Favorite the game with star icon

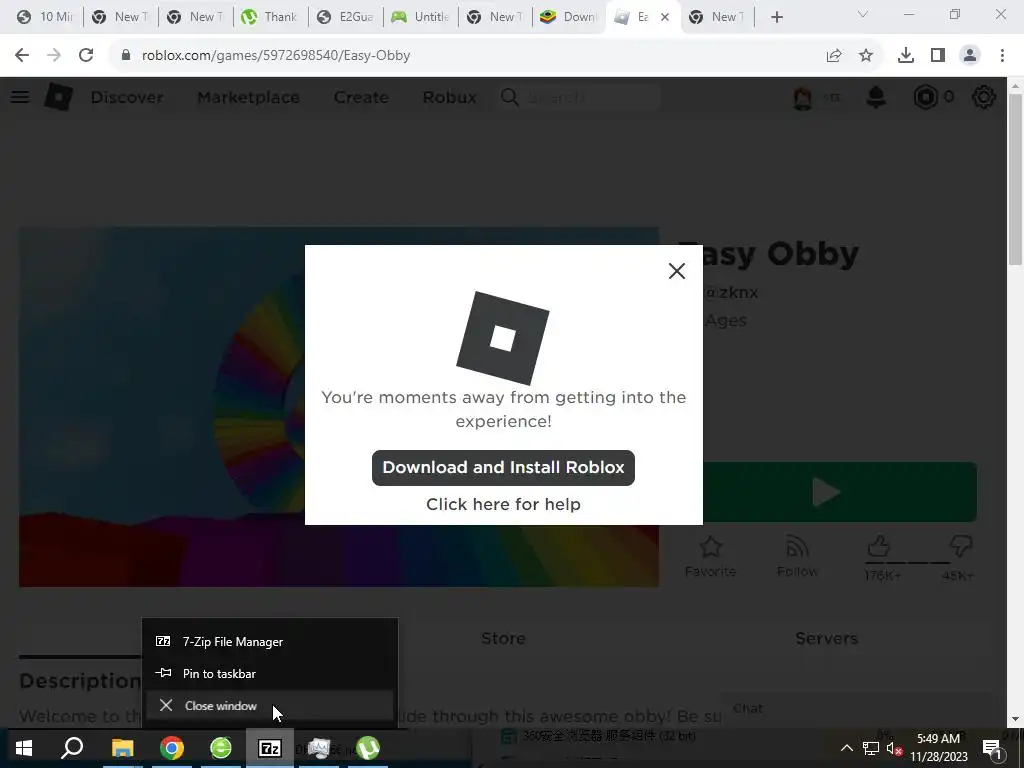click(x=711, y=556)
